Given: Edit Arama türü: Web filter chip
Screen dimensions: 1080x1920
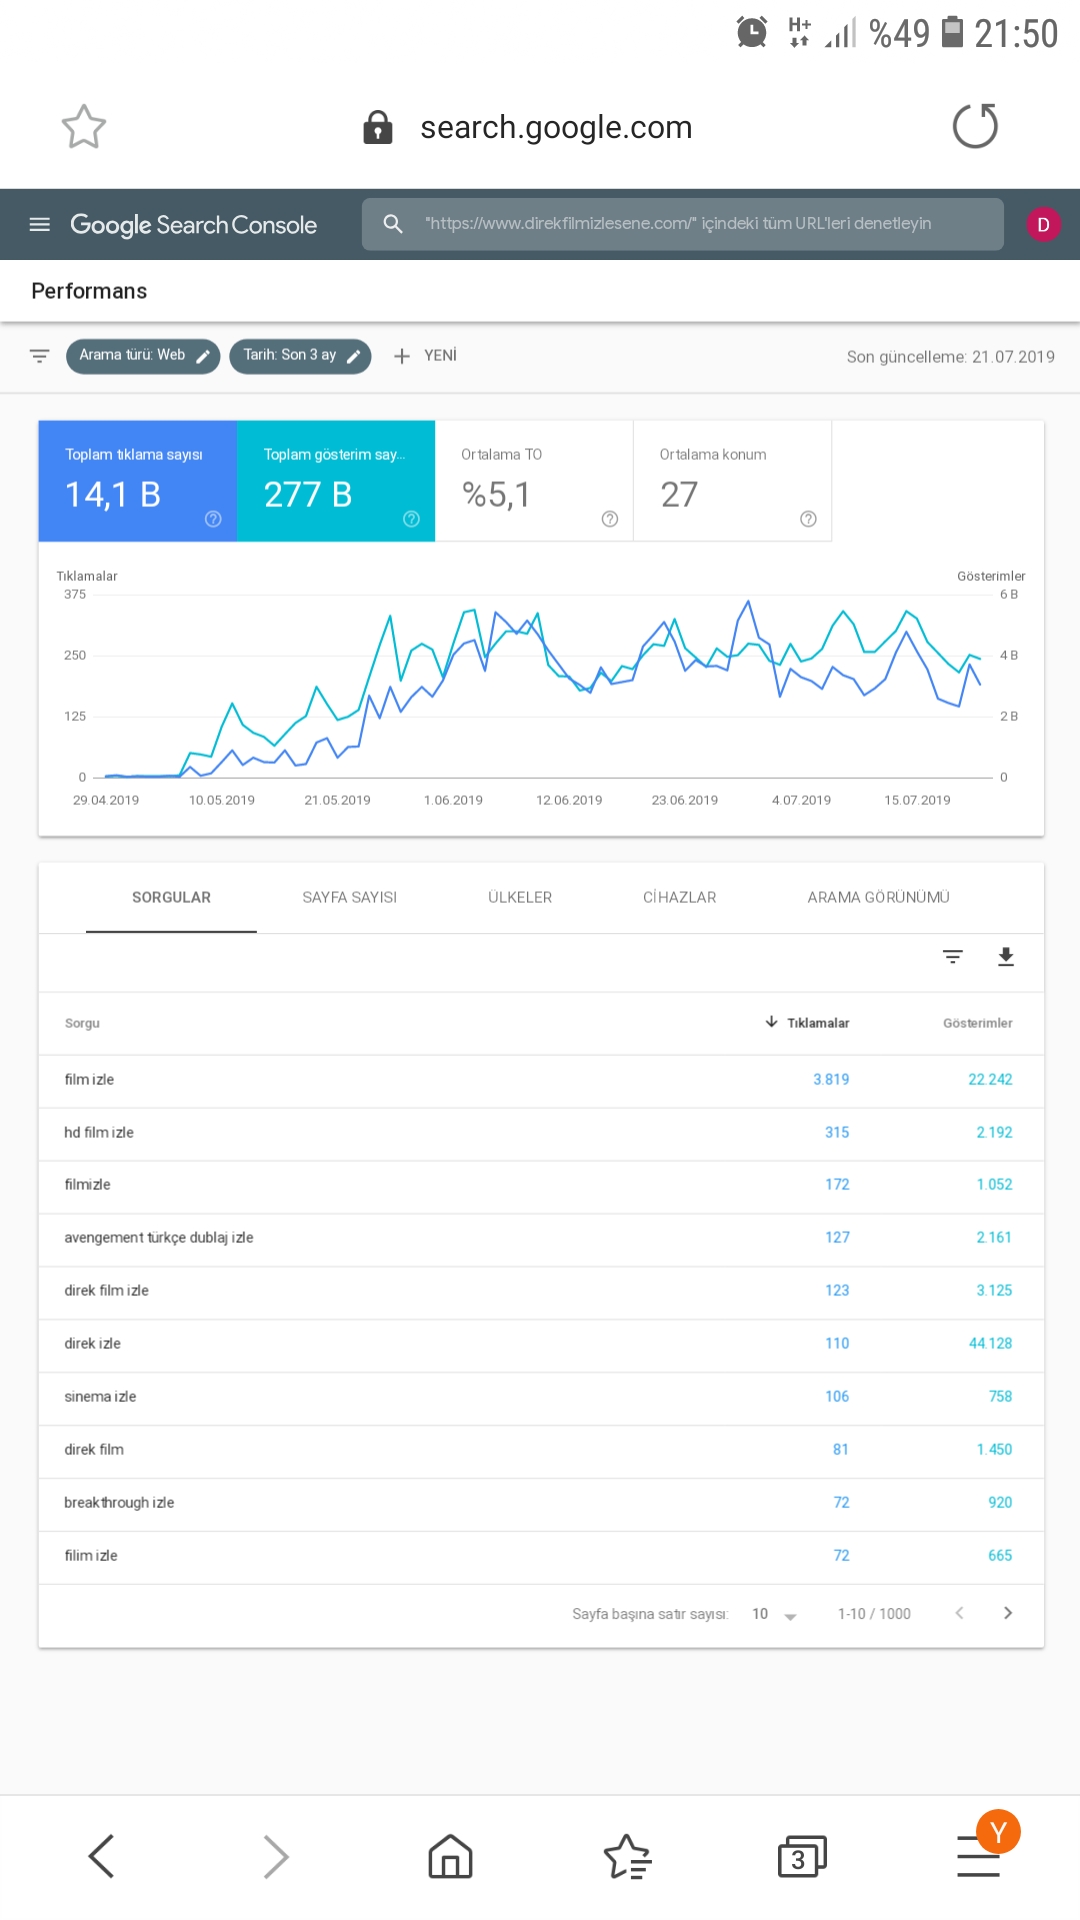Looking at the screenshot, I should click(143, 356).
